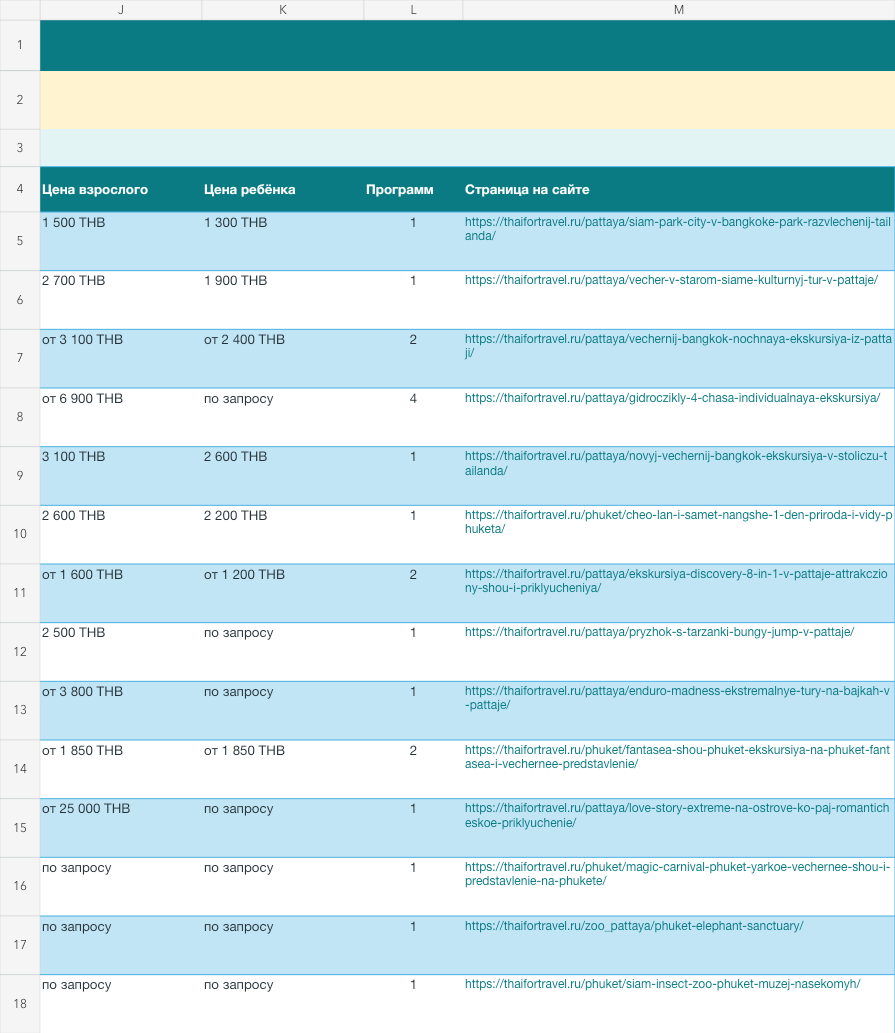This screenshot has width=895, height=1033.
Task: Open the siam-park-city-v-bangkoke link
Action: click(x=678, y=229)
